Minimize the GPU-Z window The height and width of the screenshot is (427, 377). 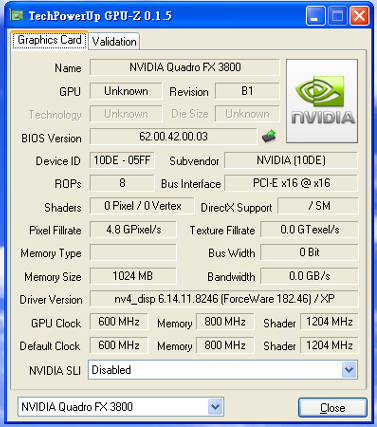(315, 16)
